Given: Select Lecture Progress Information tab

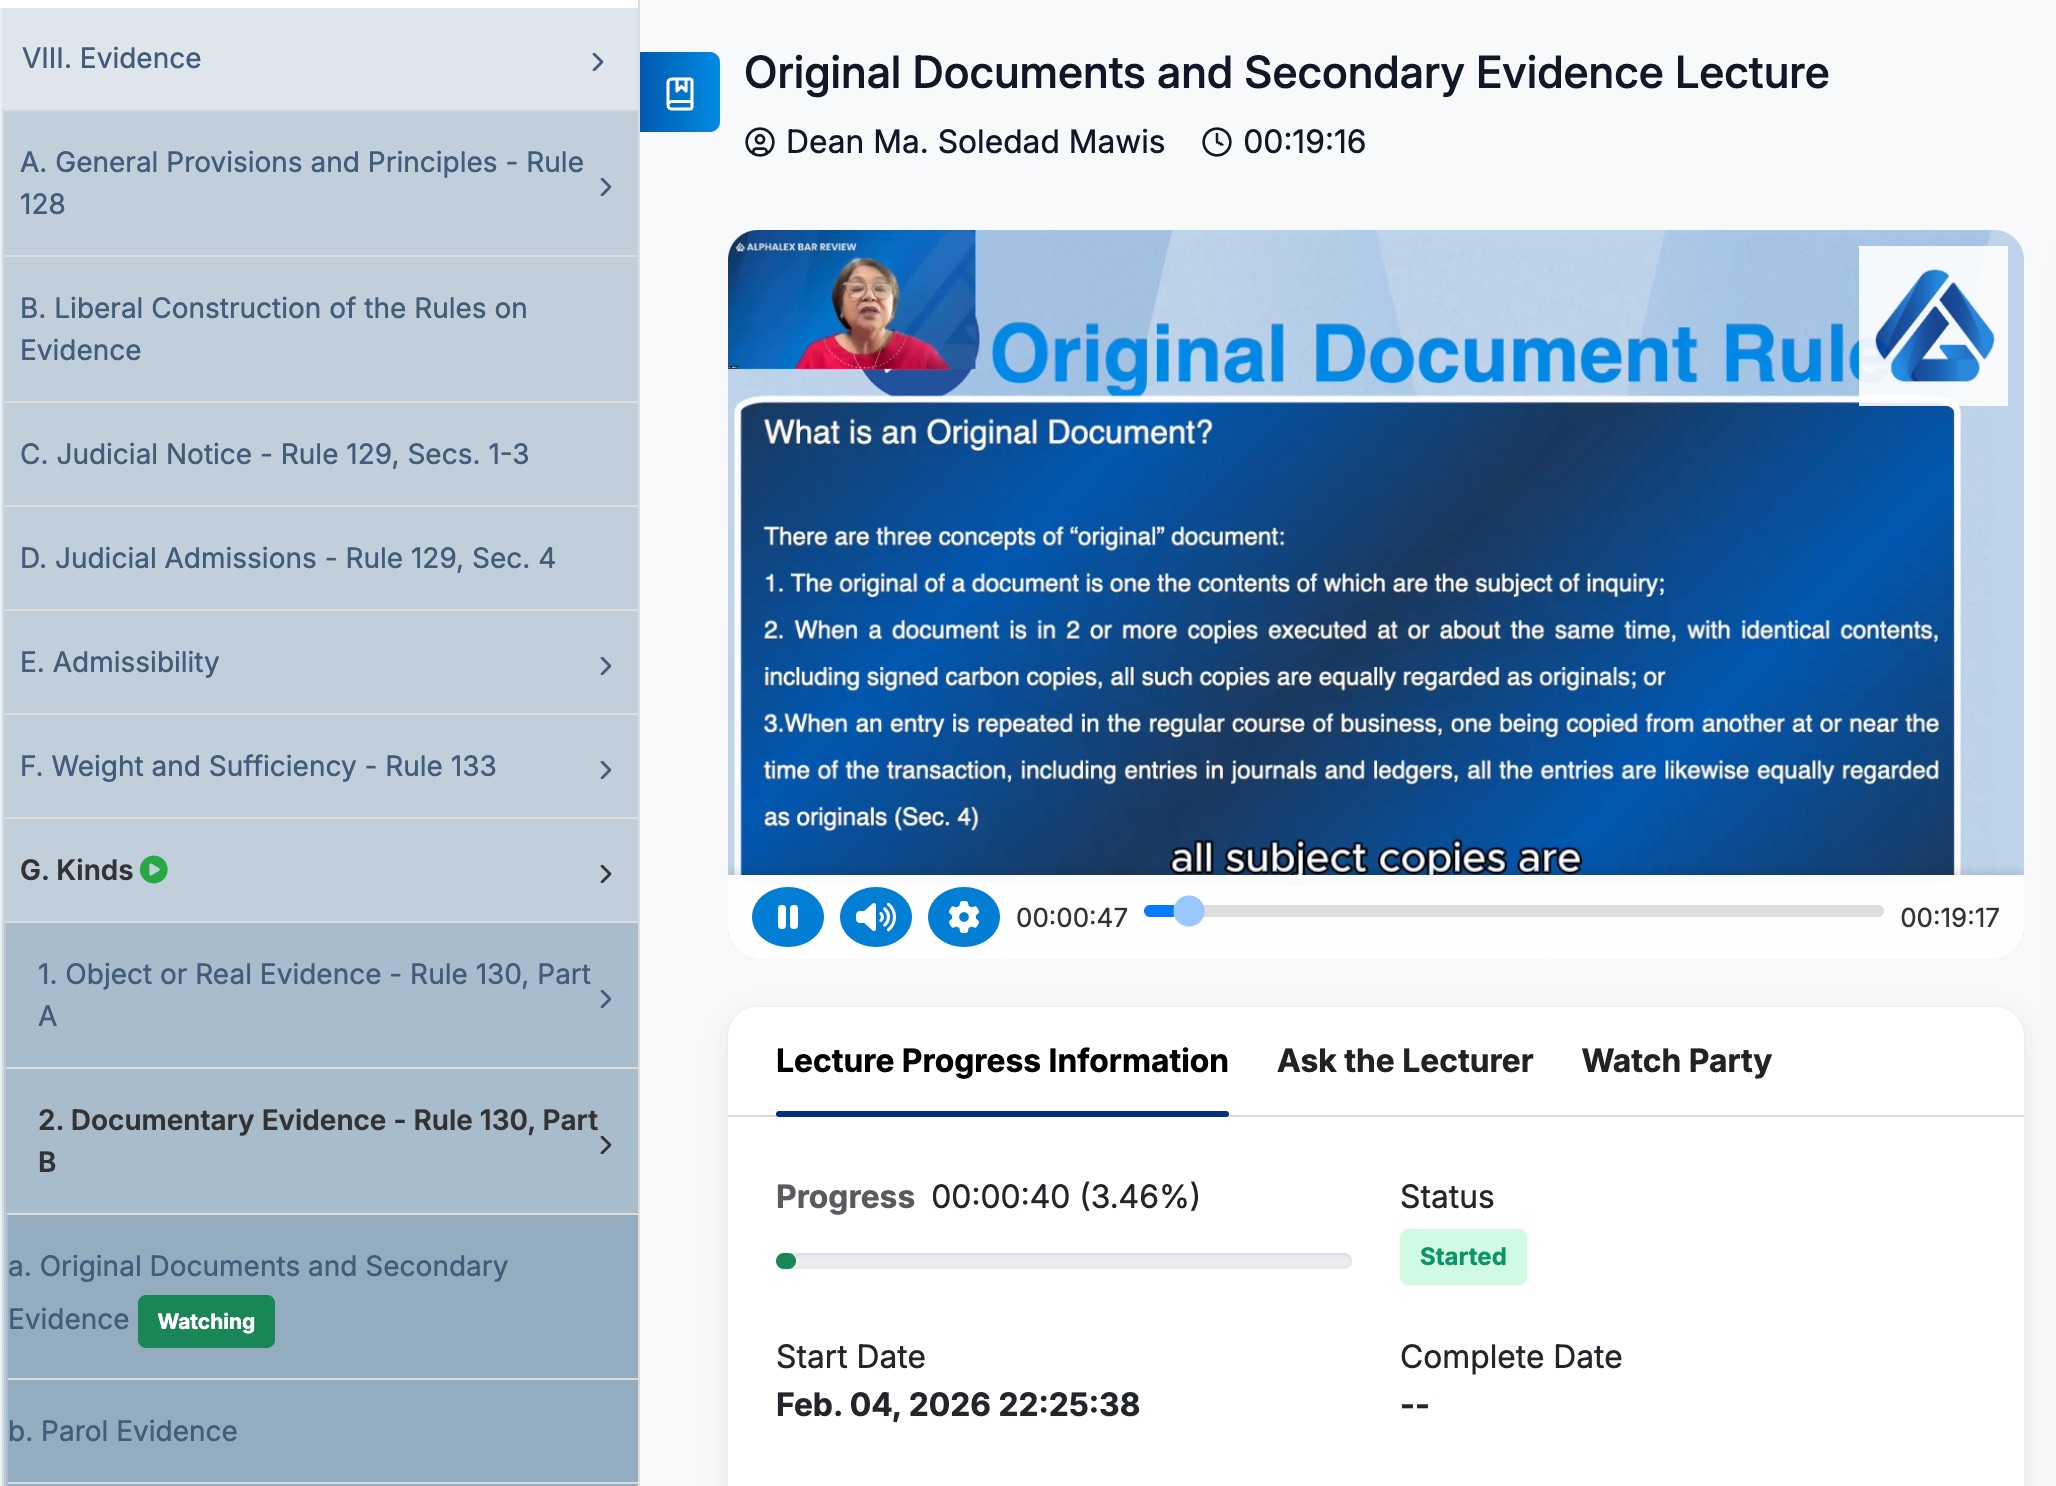Looking at the screenshot, I should [x=1001, y=1060].
